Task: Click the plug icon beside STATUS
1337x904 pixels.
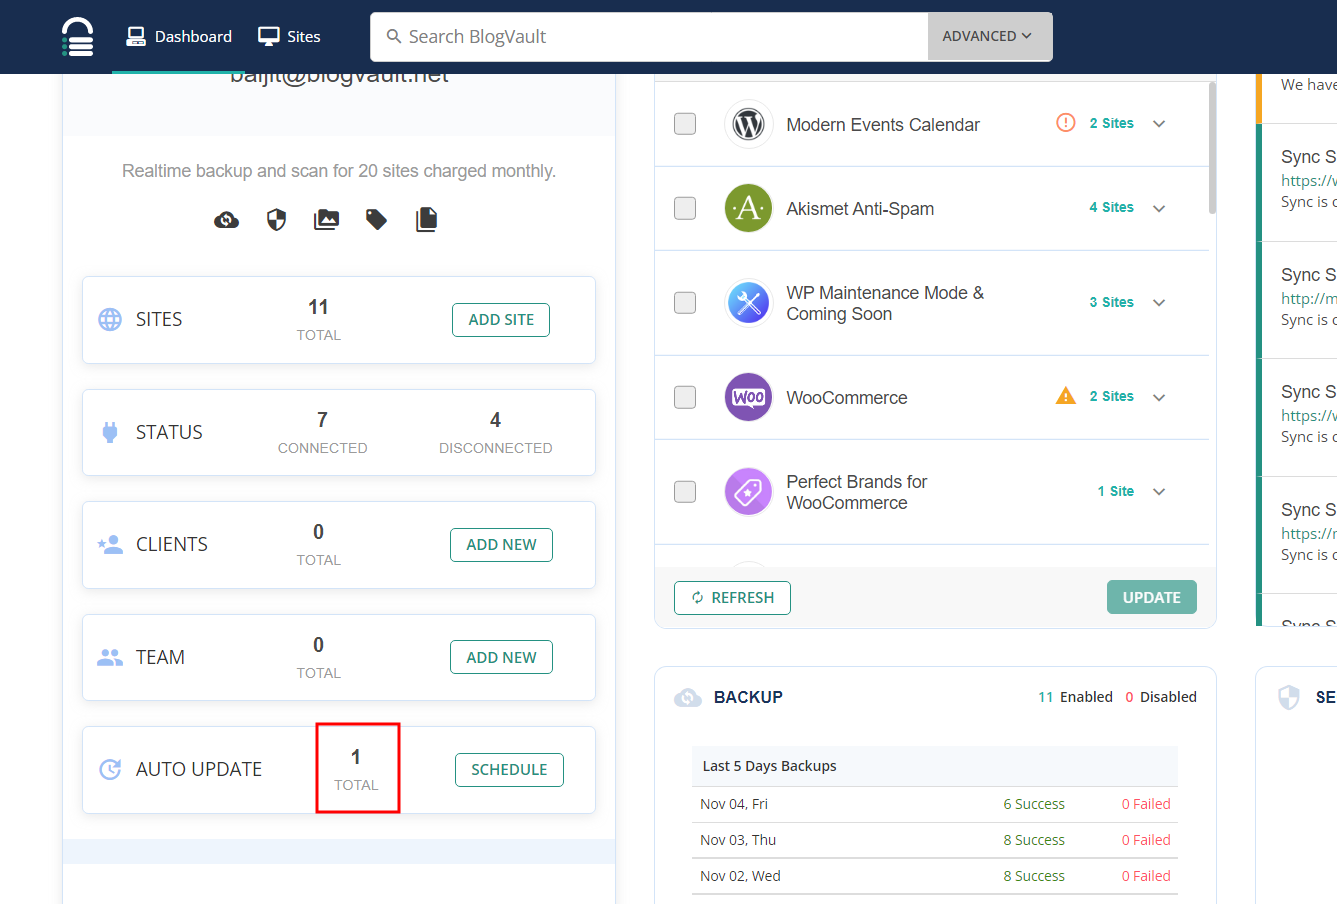Action: pos(110,432)
